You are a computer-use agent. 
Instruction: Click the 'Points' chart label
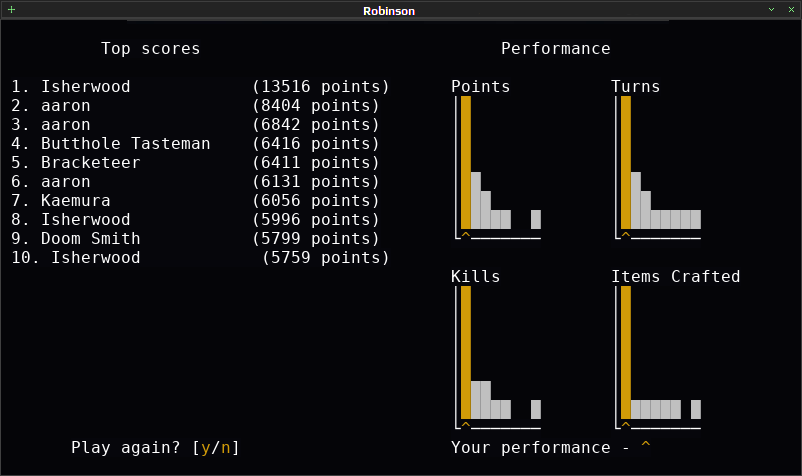point(481,86)
